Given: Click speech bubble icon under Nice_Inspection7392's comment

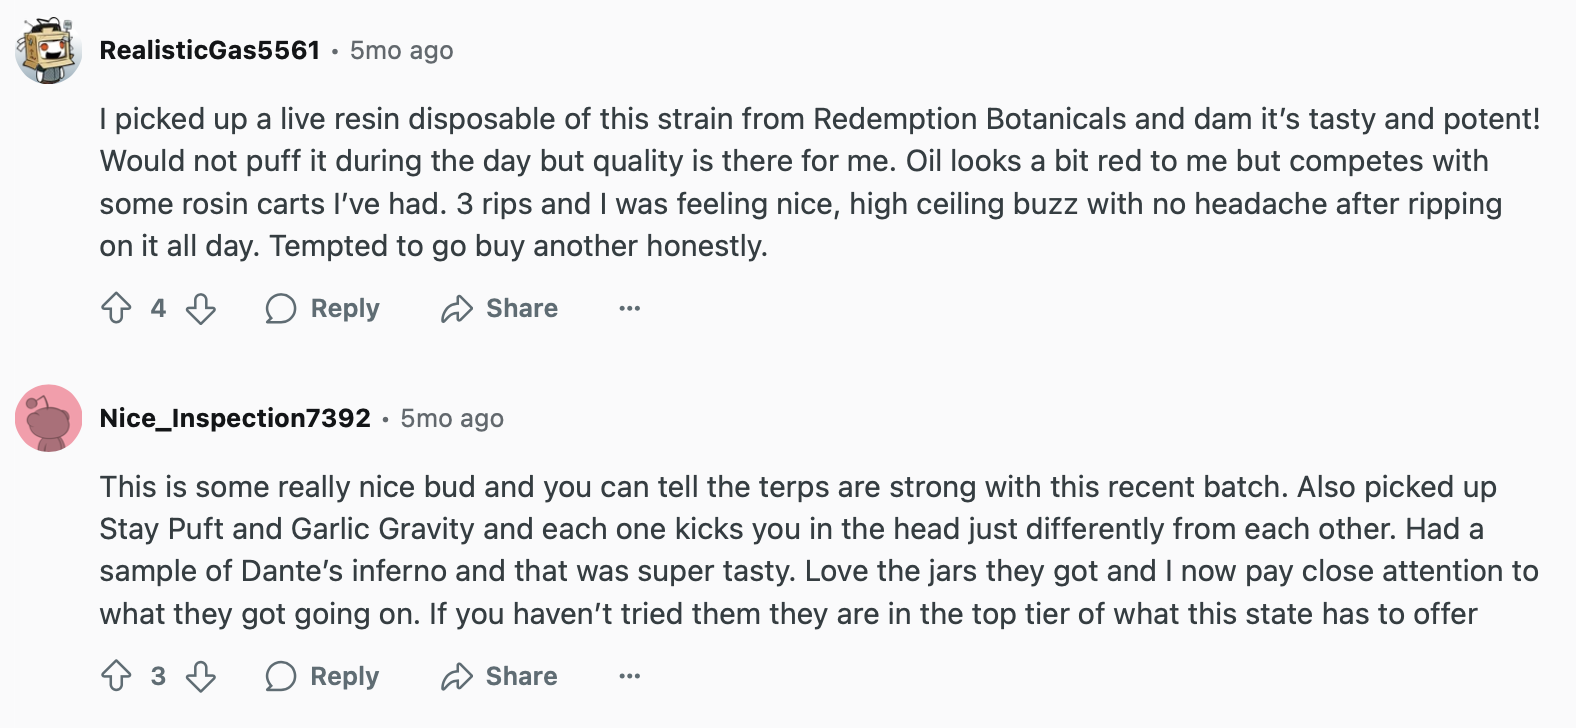Looking at the screenshot, I should tap(281, 676).
